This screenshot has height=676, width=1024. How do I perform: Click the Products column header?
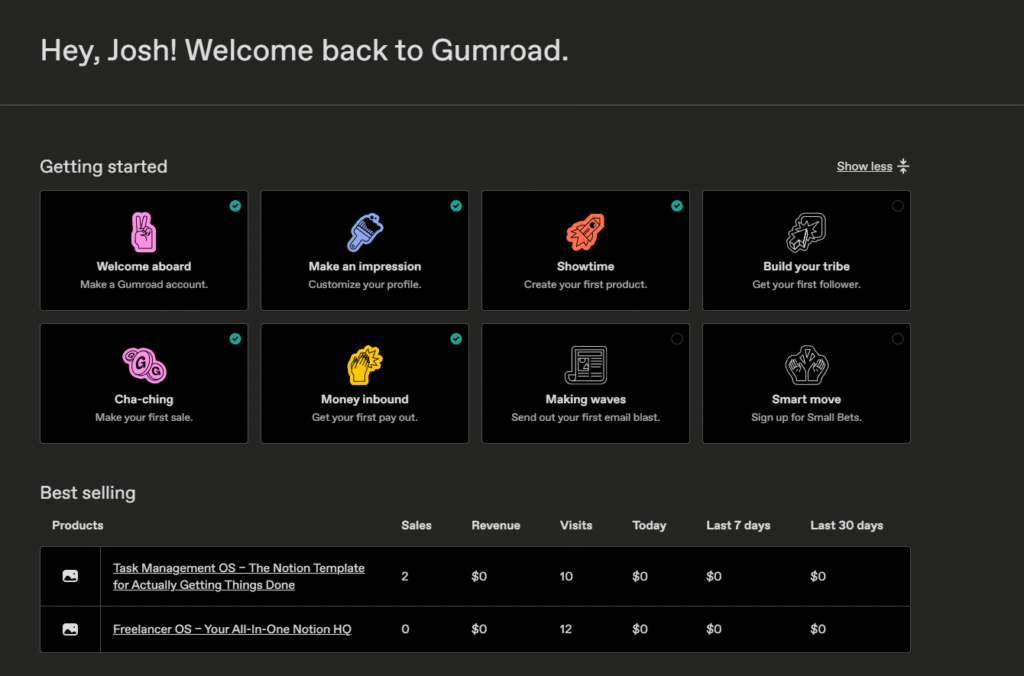click(78, 525)
